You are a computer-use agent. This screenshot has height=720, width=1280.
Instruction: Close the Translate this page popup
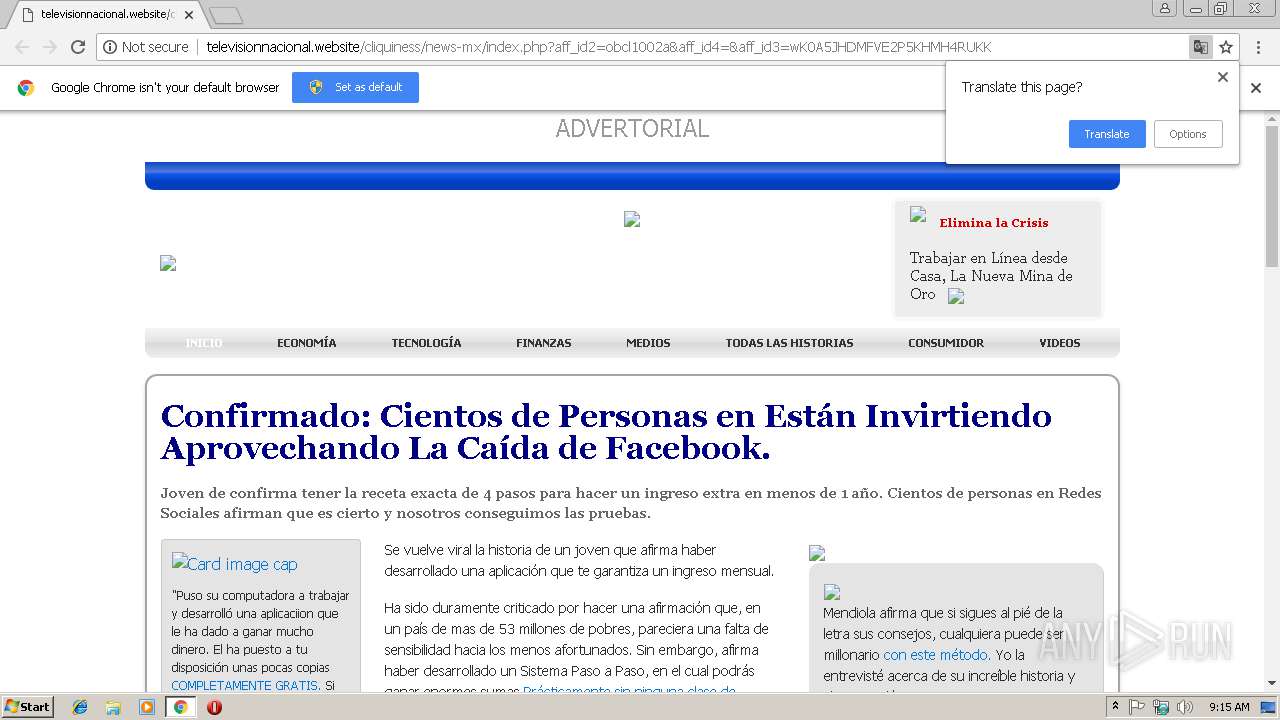(1222, 77)
